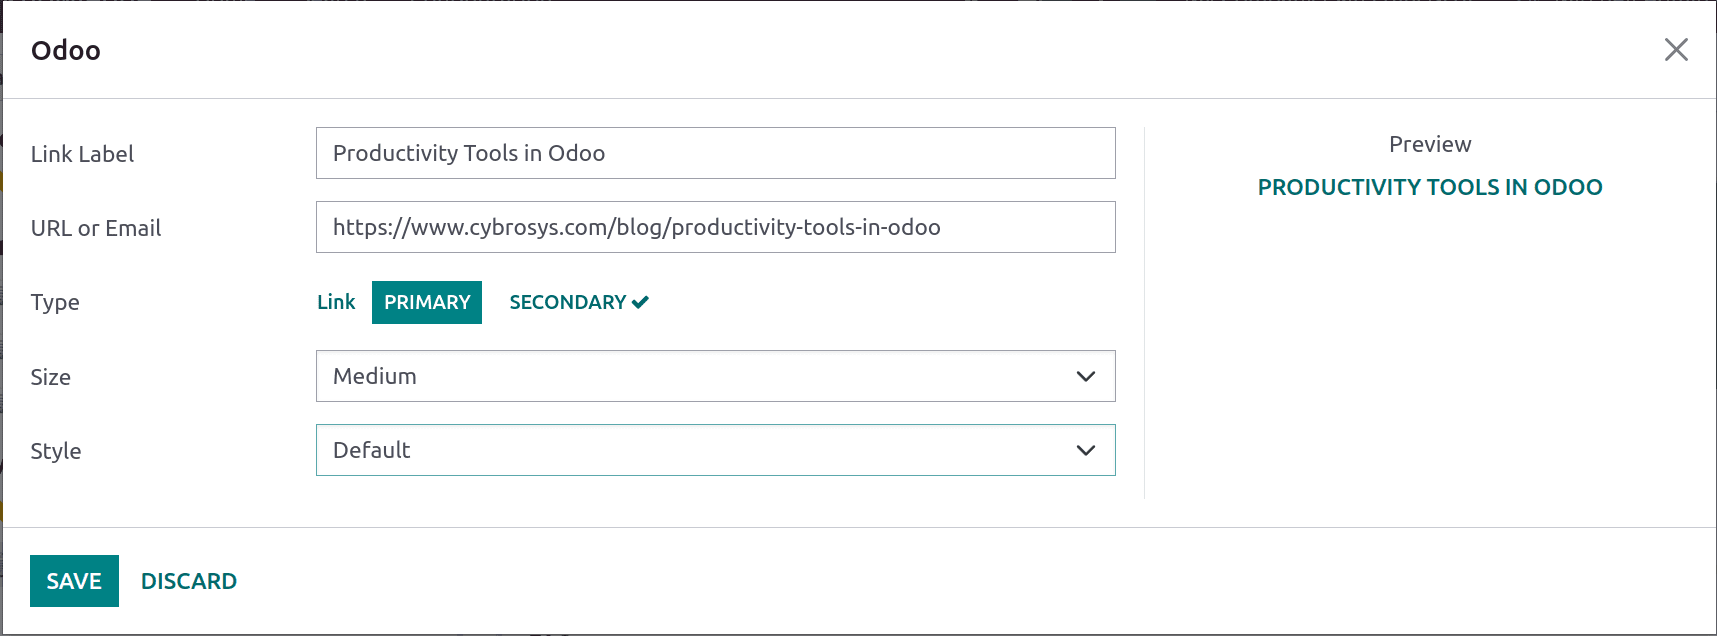Screen dimensions: 1717x636
Task: Click the Size label
Action: click(x=51, y=377)
